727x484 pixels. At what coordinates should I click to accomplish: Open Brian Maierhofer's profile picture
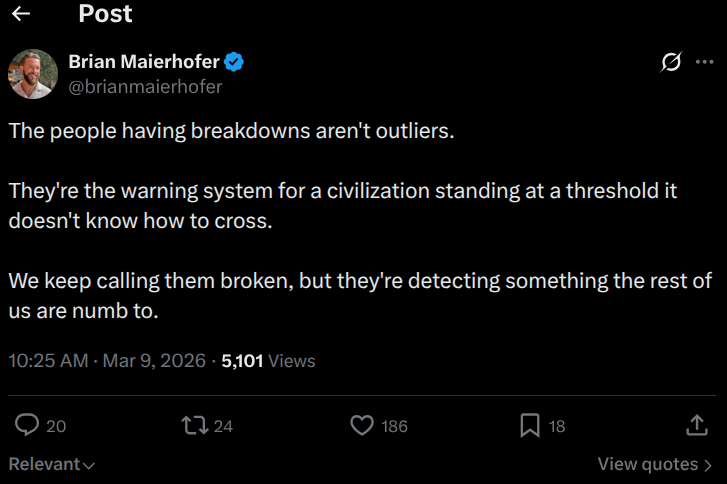coord(33,74)
